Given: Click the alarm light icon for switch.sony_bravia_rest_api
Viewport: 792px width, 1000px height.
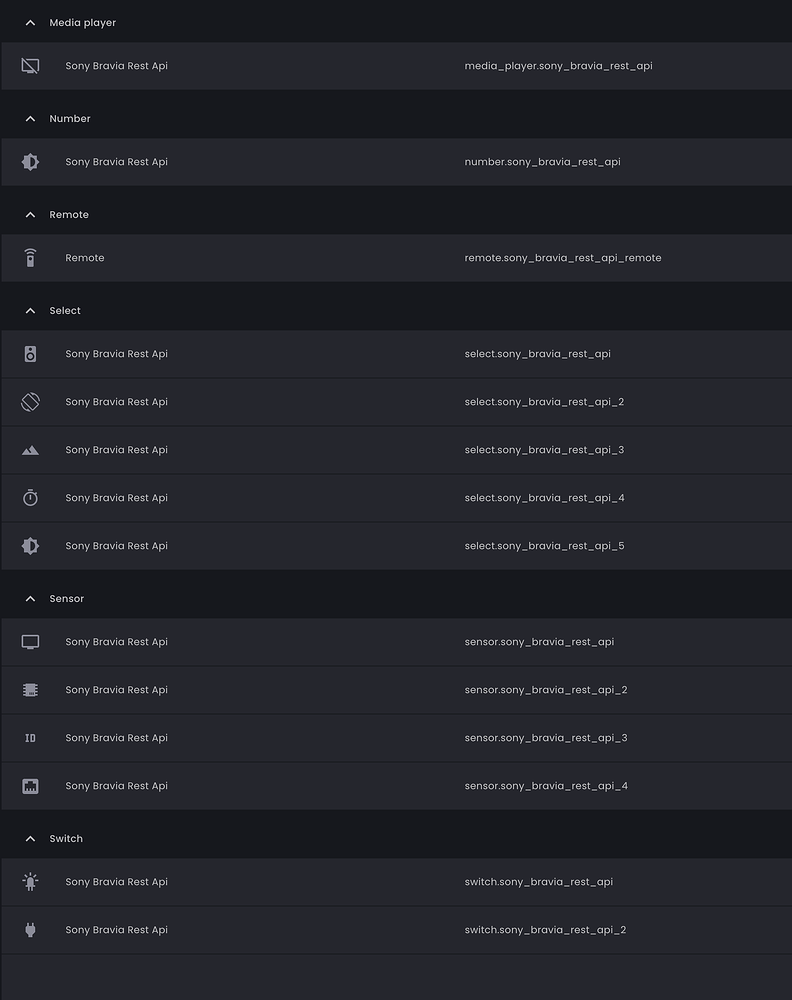Looking at the screenshot, I should [30, 881].
